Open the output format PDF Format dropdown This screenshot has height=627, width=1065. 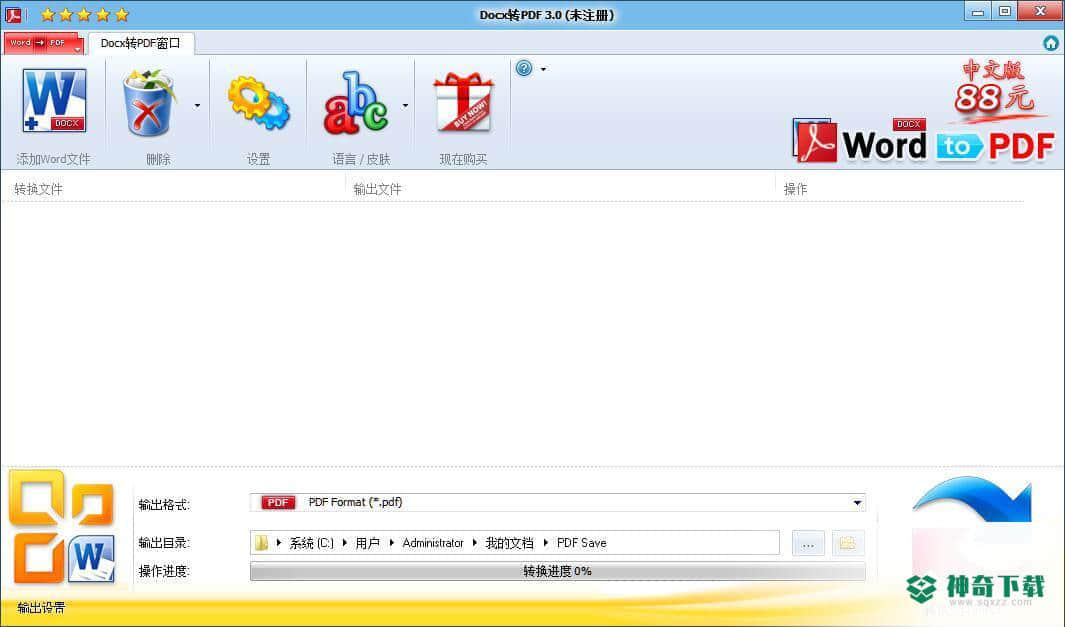pyautogui.click(x=558, y=502)
